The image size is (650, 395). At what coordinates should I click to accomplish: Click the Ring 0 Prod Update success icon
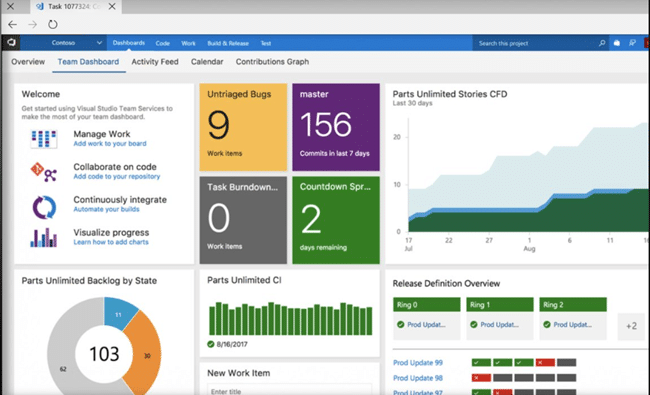click(x=400, y=325)
